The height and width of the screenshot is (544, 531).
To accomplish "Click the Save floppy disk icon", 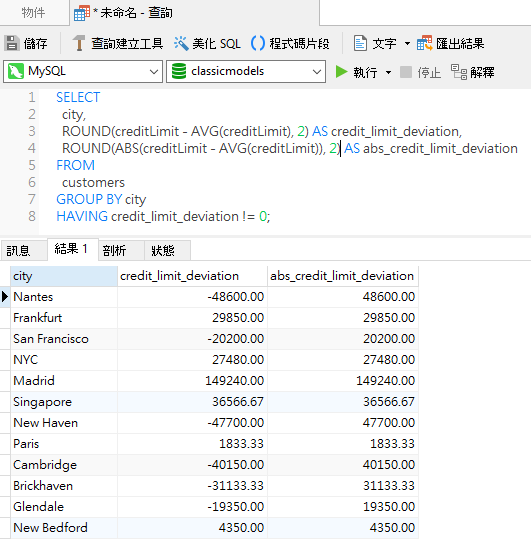I will [12, 43].
